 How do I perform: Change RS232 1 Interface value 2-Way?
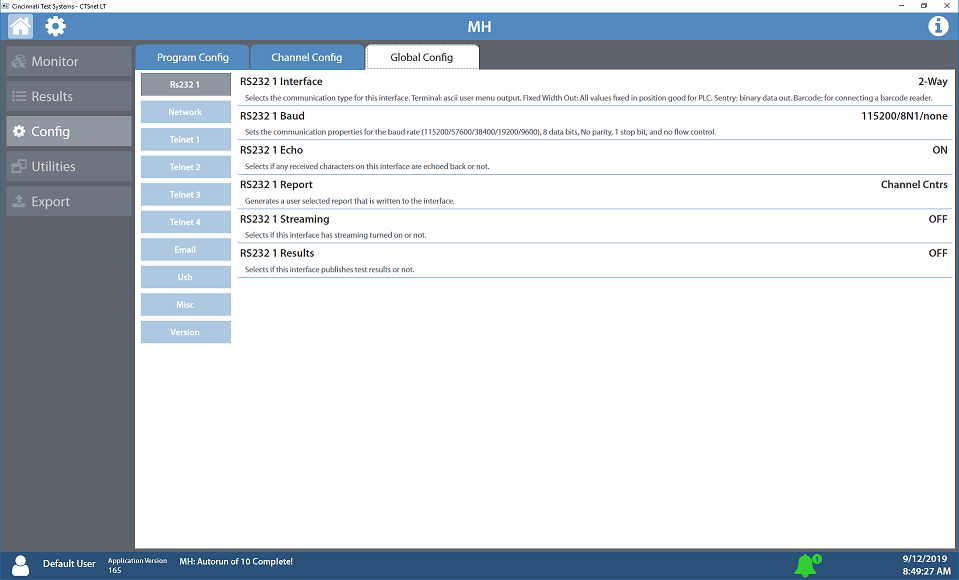click(932, 81)
